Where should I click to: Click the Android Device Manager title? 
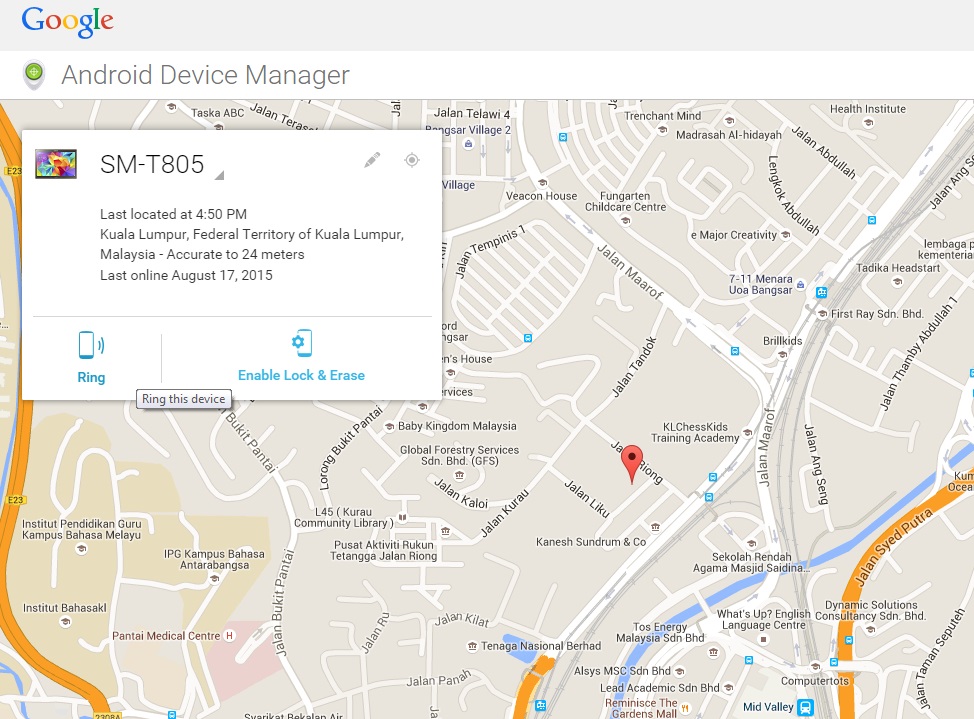point(205,75)
